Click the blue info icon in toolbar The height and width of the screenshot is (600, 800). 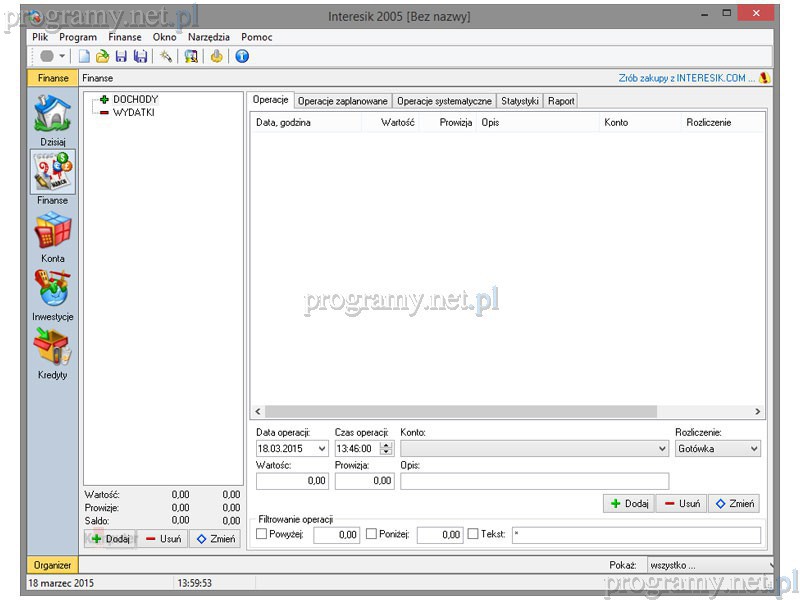pyautogui.click(x=241, y=57)
